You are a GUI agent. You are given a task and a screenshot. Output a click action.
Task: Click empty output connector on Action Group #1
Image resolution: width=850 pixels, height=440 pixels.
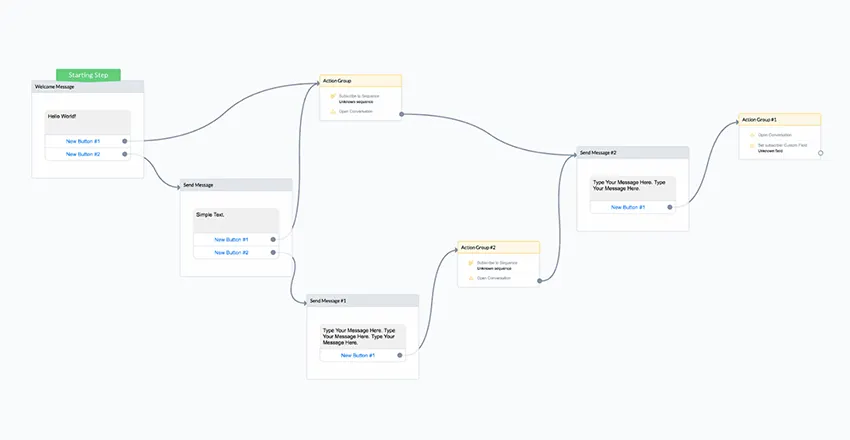(x=820, y=153)
